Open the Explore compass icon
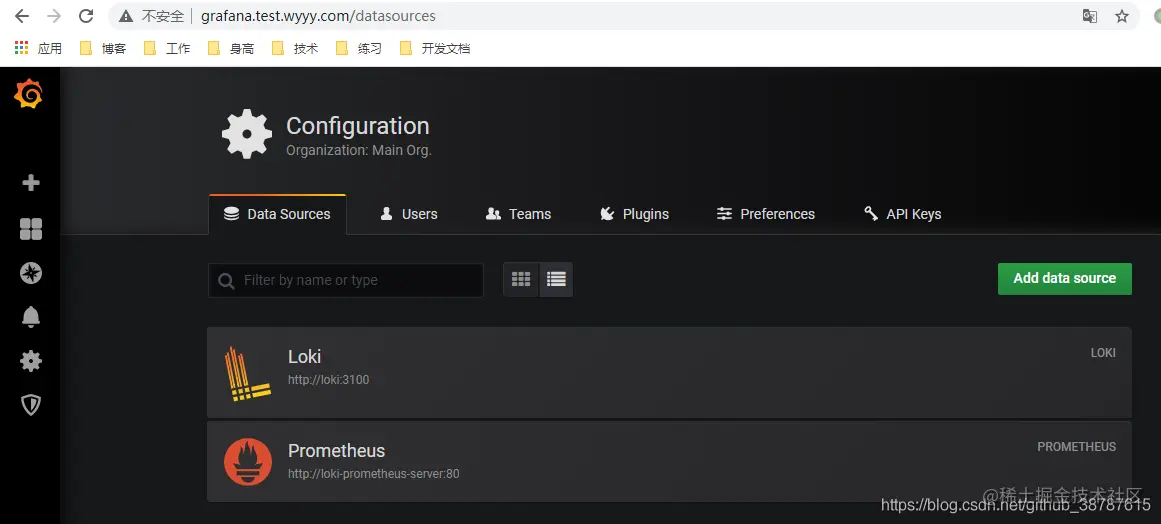 (30, 273)
